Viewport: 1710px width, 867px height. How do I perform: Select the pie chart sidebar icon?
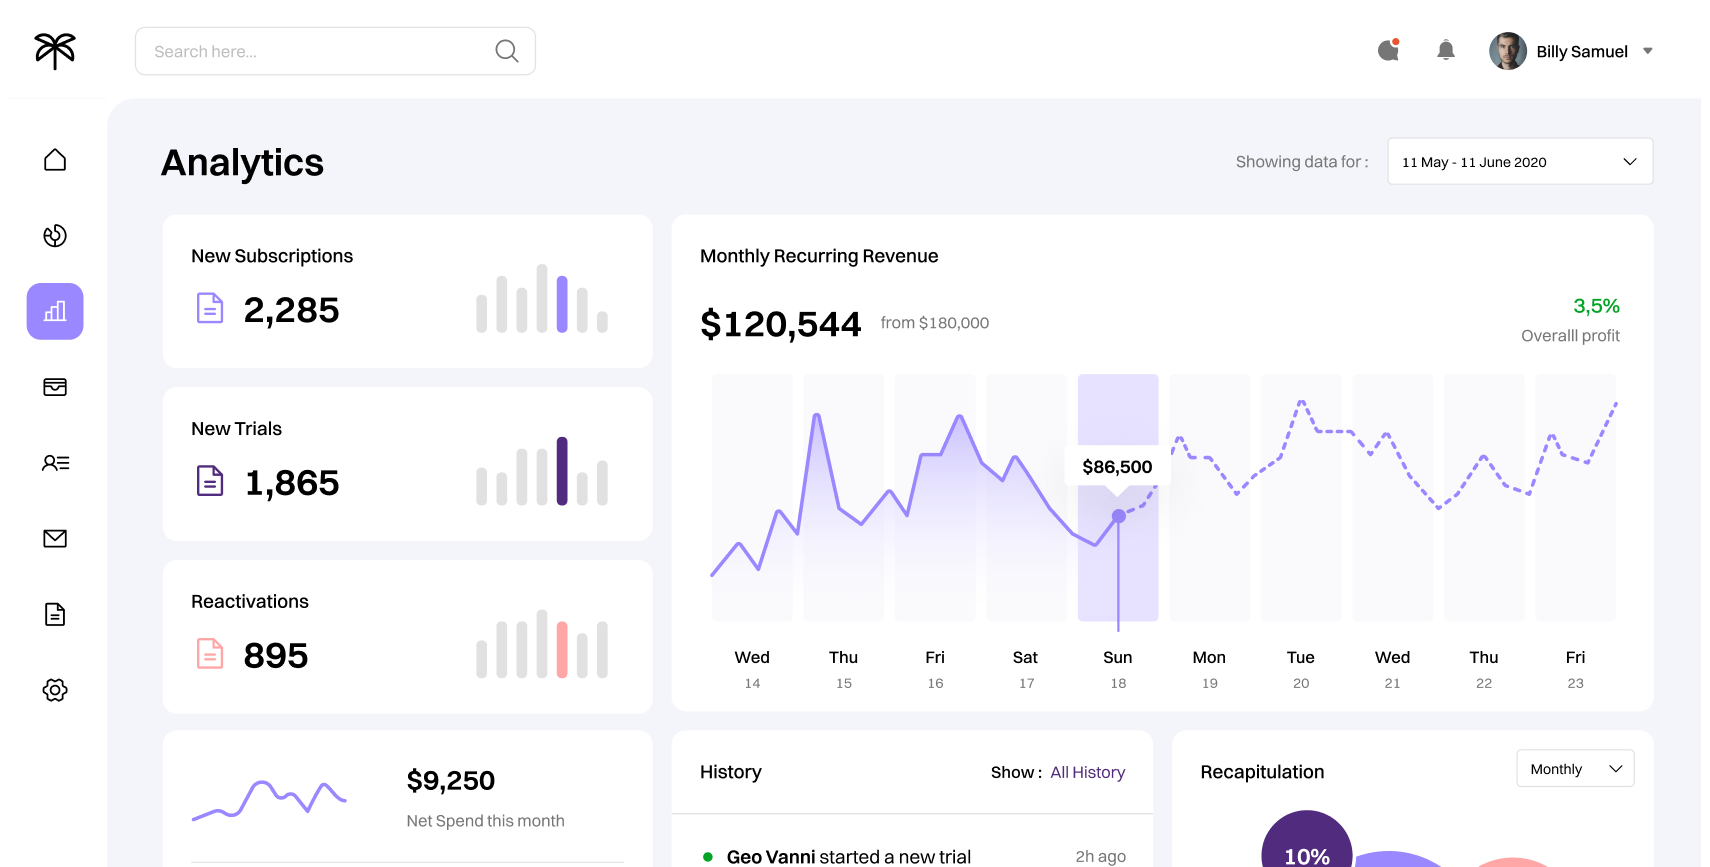[x=55, y=236]
